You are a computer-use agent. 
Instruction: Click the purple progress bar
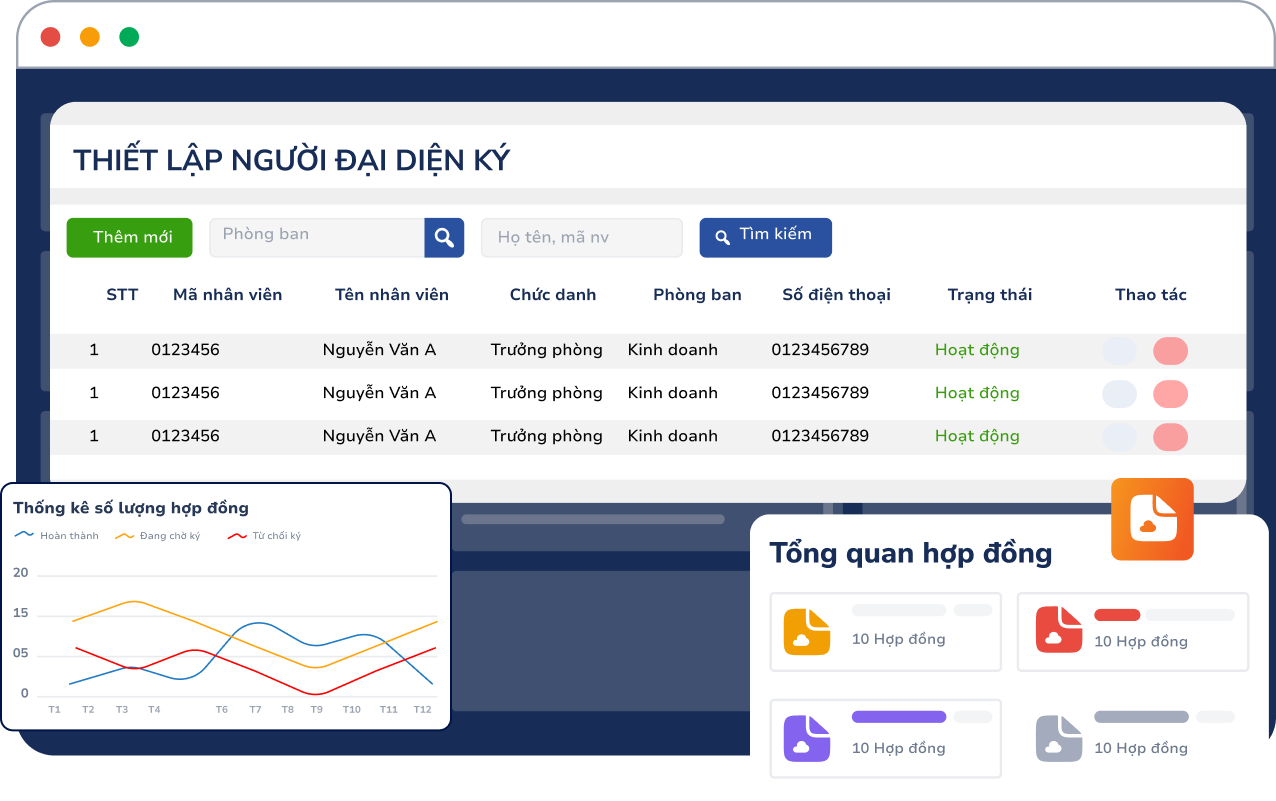tap(898, 717)
